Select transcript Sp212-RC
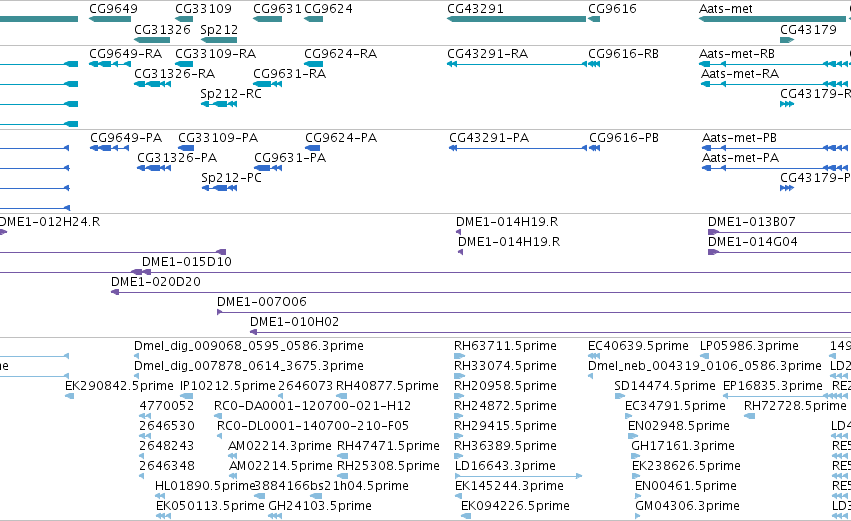851x521 pixels. tap(231, 94)
